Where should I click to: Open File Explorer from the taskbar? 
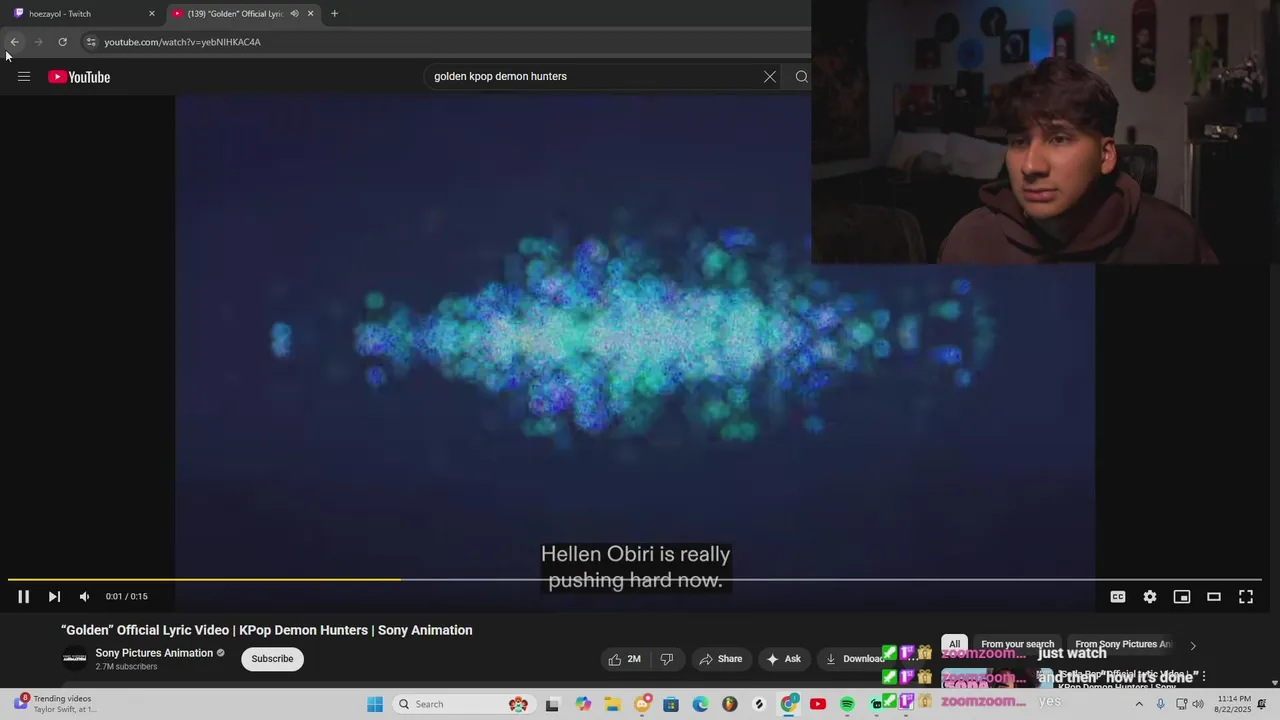click(613, 704)
